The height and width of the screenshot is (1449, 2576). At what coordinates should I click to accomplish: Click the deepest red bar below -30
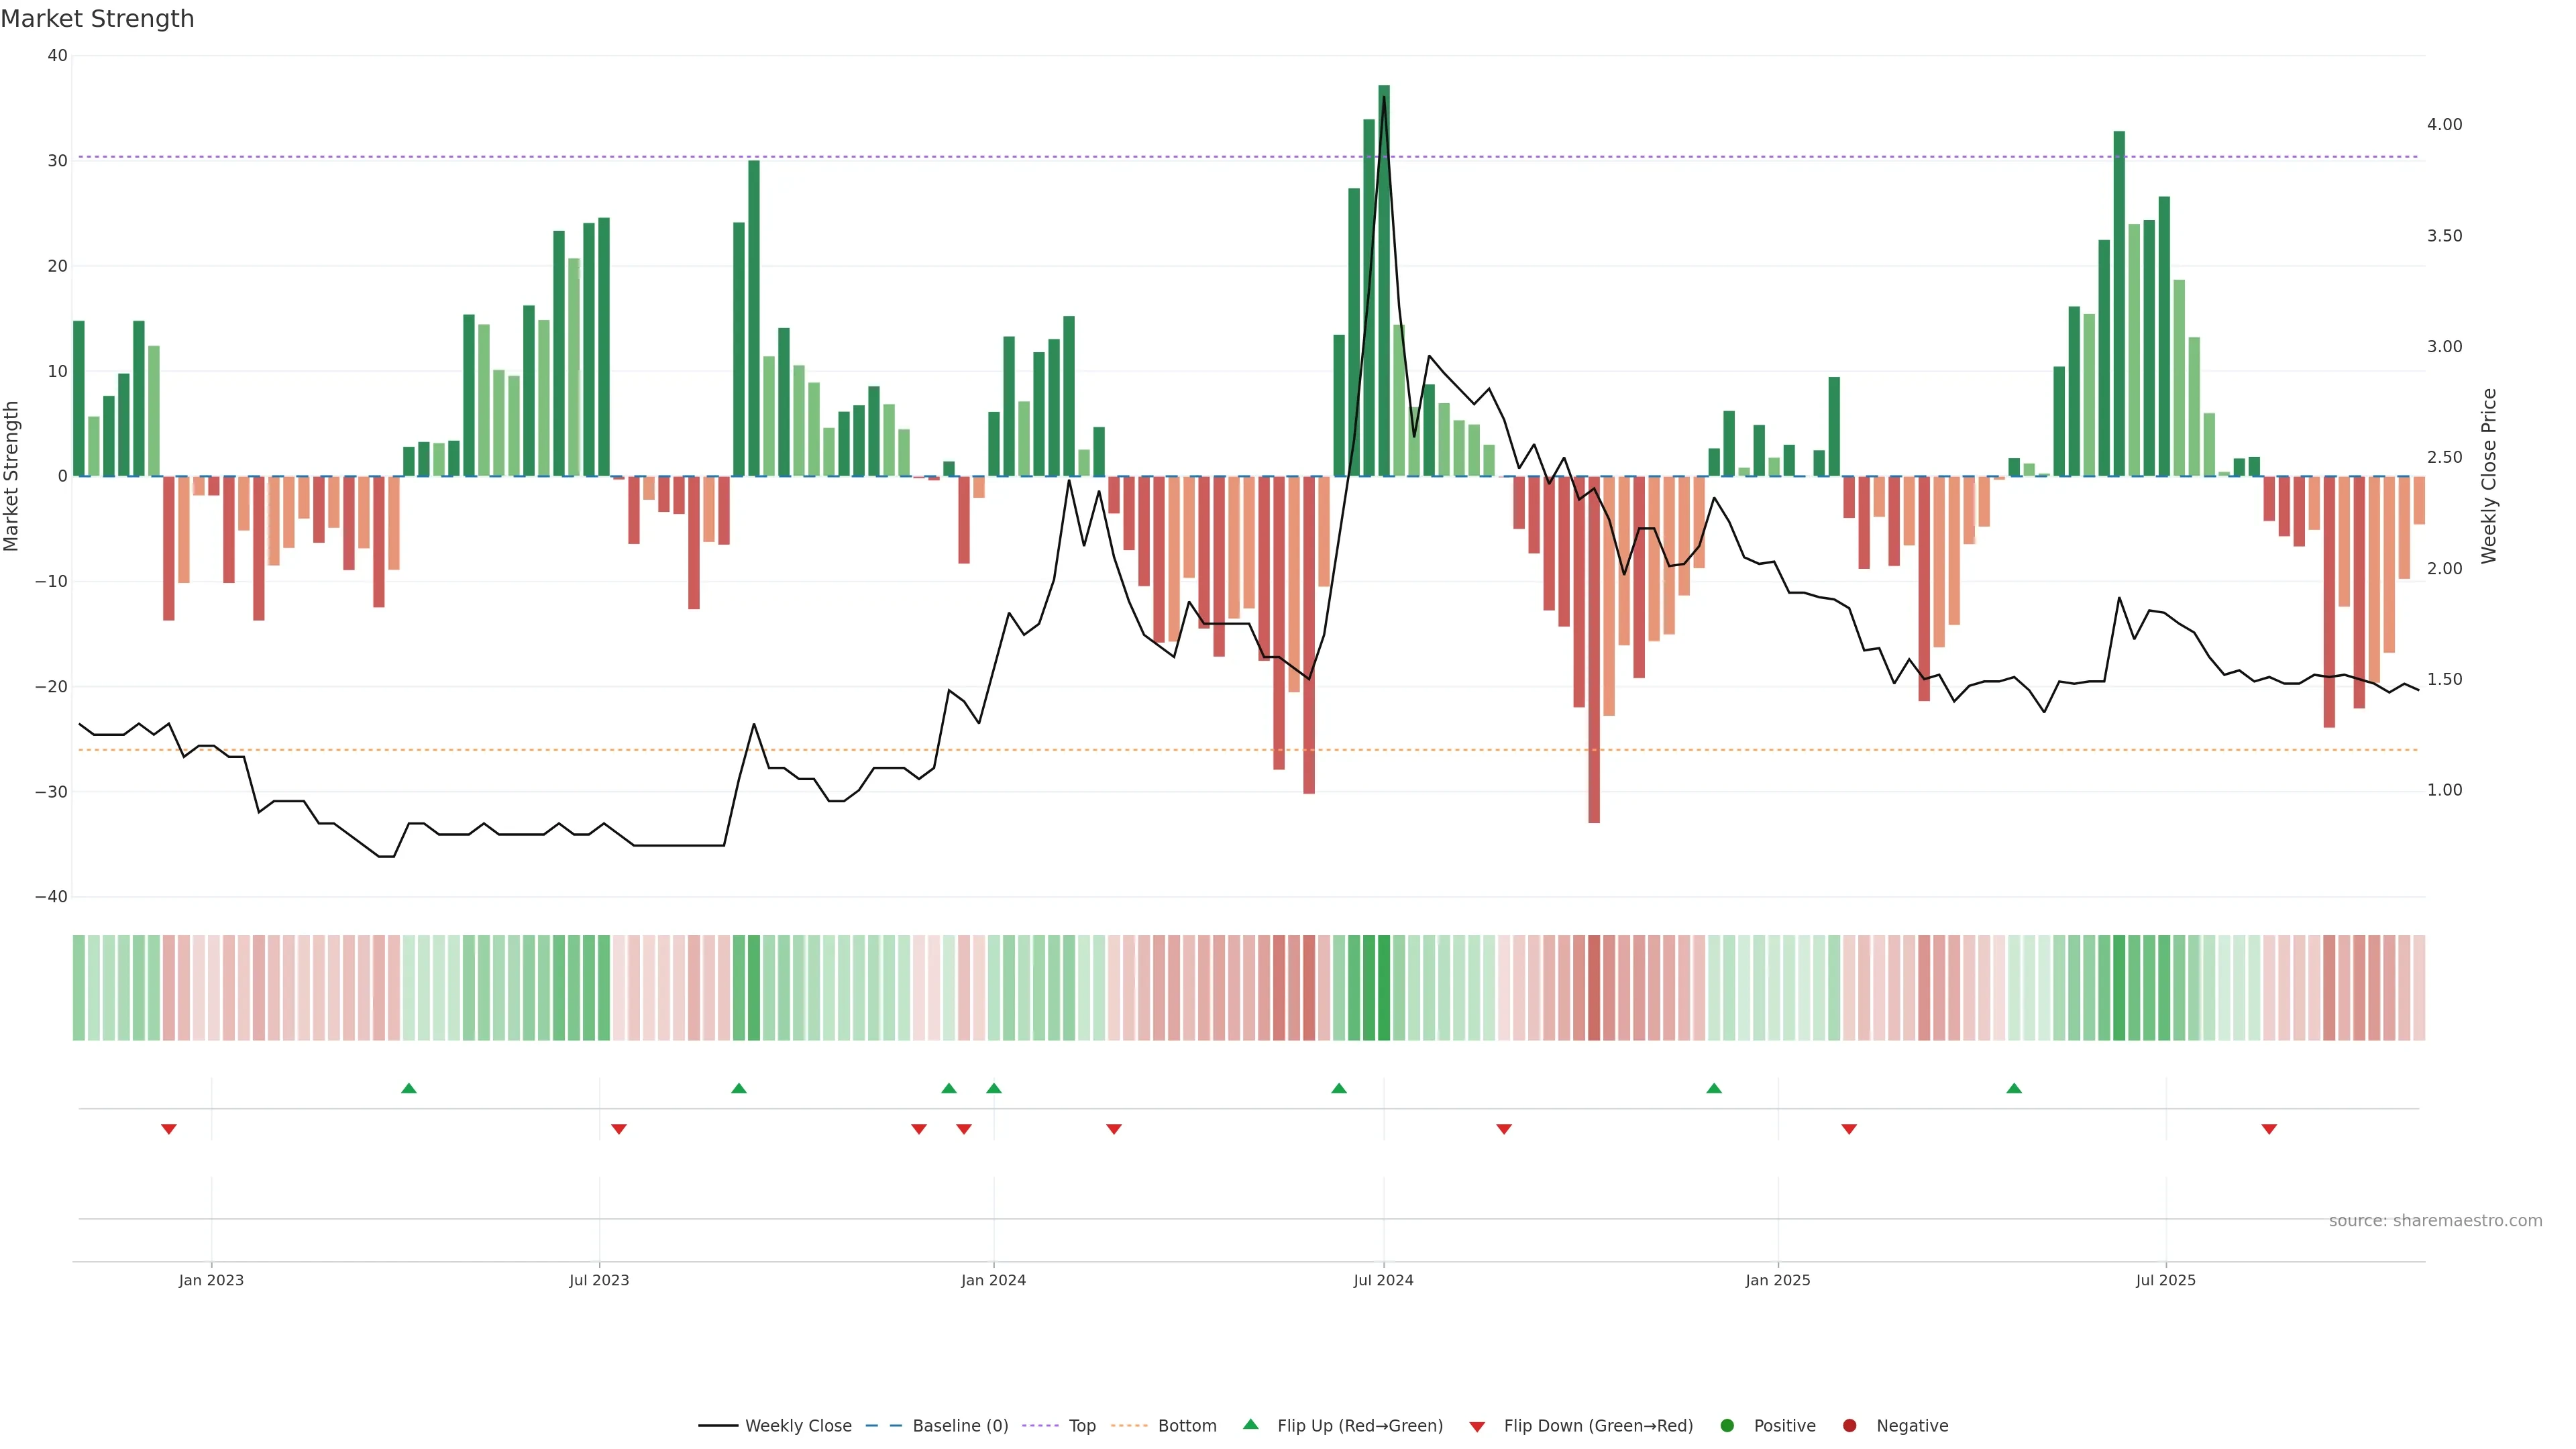1594,650
